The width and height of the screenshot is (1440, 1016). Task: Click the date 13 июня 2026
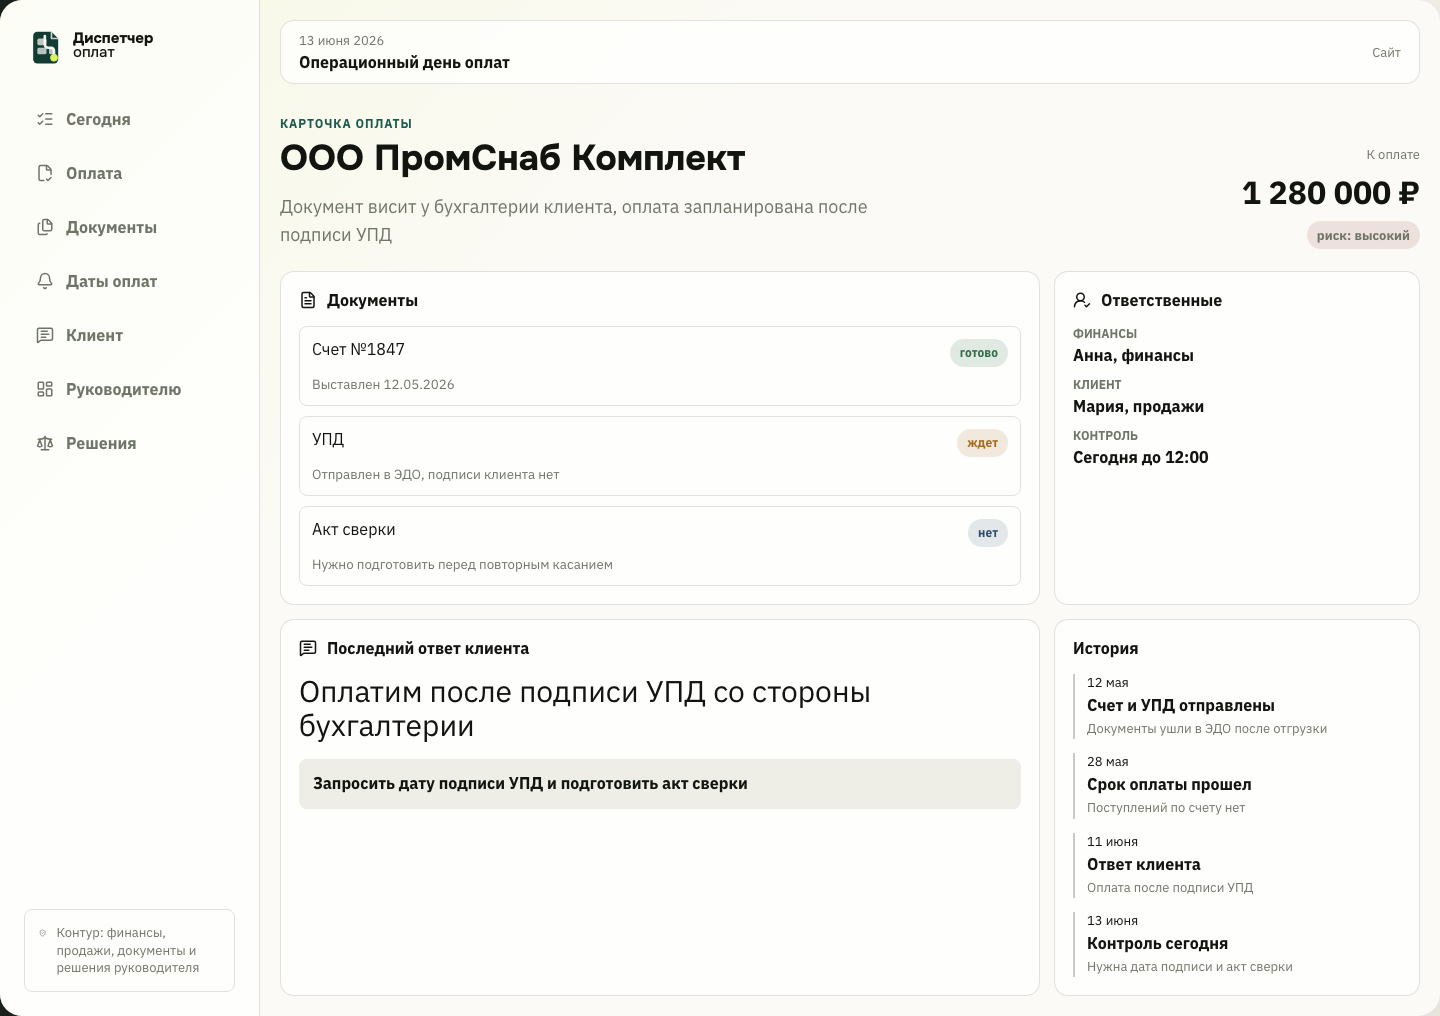tap(341, 41)
